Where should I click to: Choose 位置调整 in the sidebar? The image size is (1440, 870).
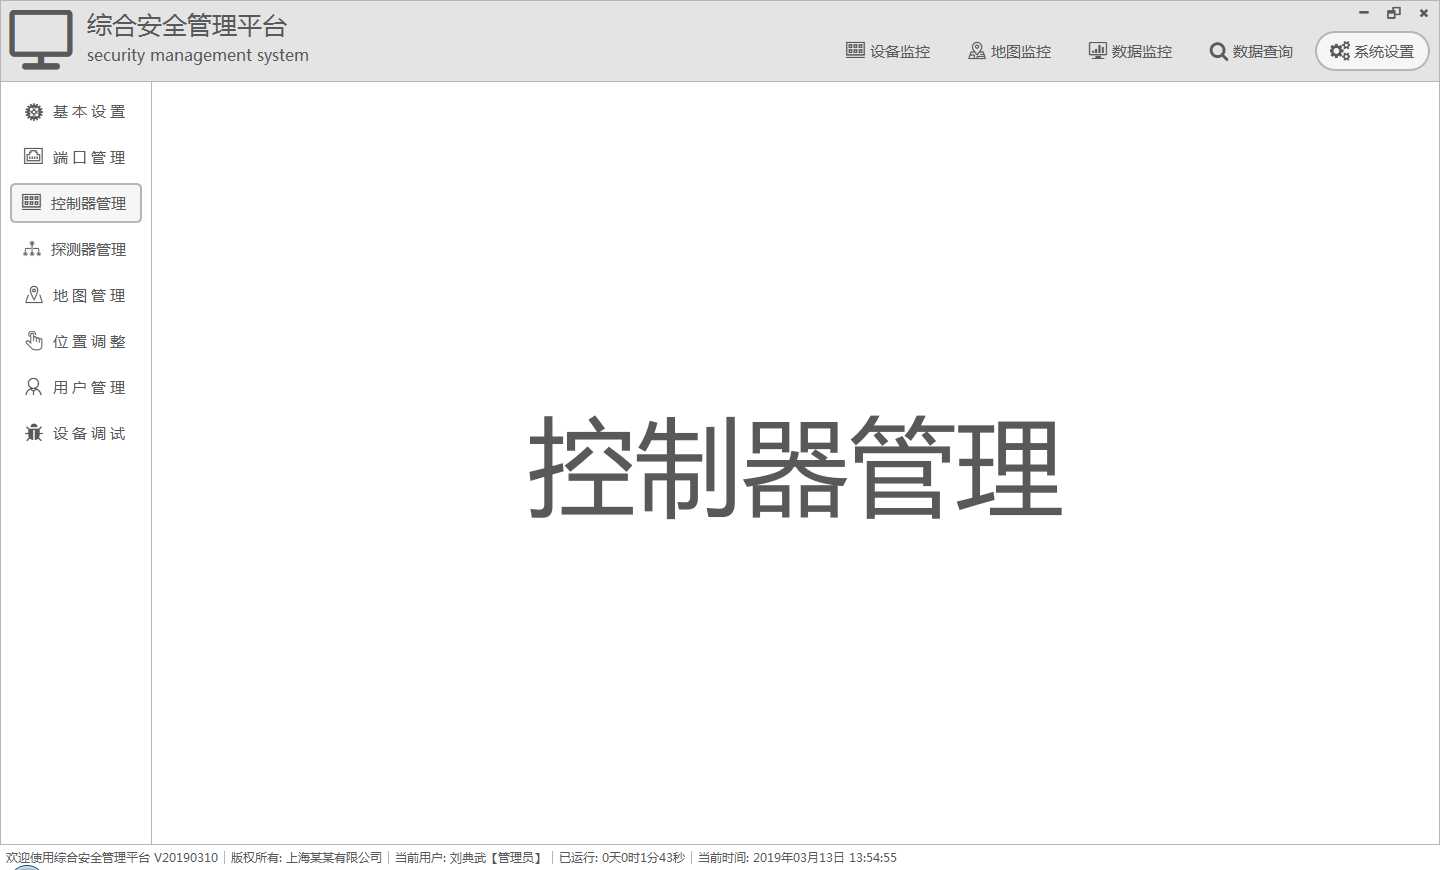click(76, 341)
